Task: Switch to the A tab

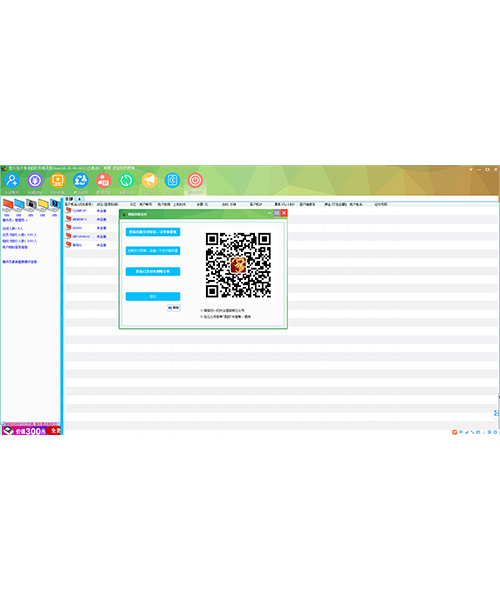Action: click(79, 199)
